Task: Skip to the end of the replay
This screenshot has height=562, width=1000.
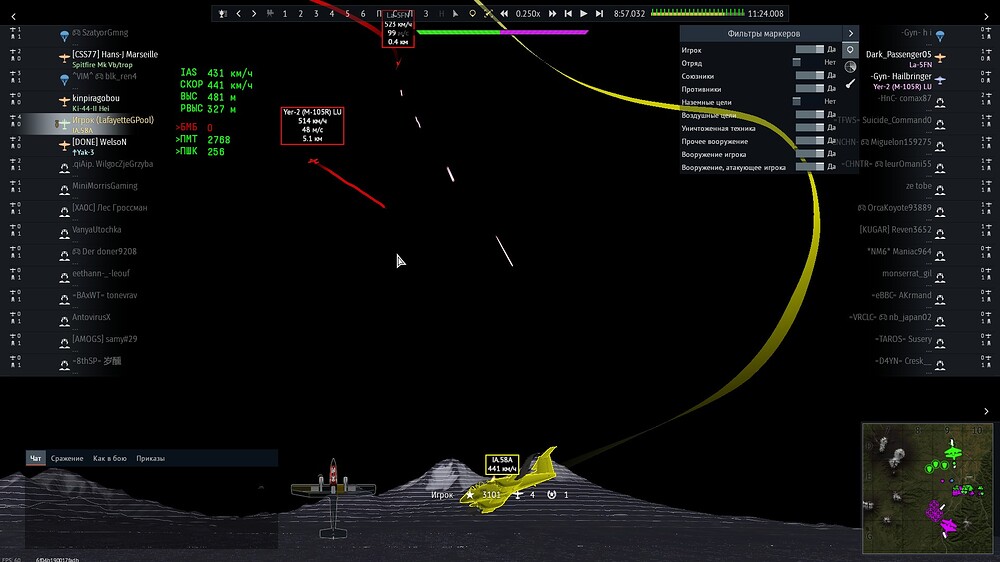Action: pyautogui.click(x=599, y=13)
